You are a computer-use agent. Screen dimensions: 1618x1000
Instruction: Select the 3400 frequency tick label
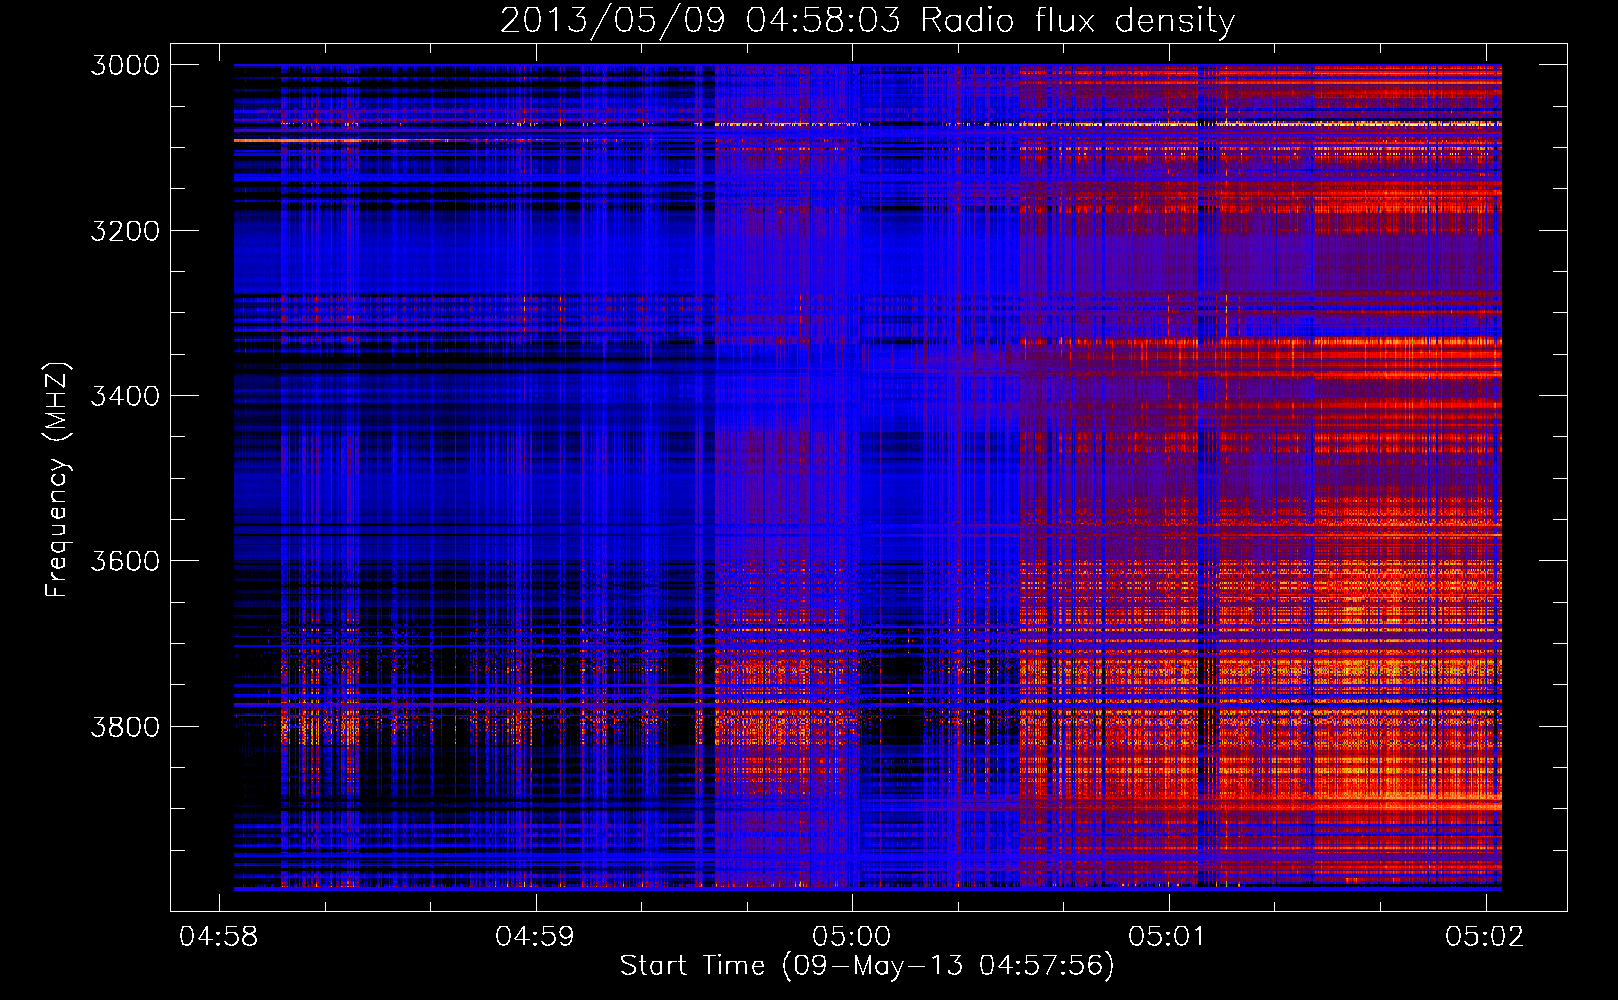coord(125,396)
